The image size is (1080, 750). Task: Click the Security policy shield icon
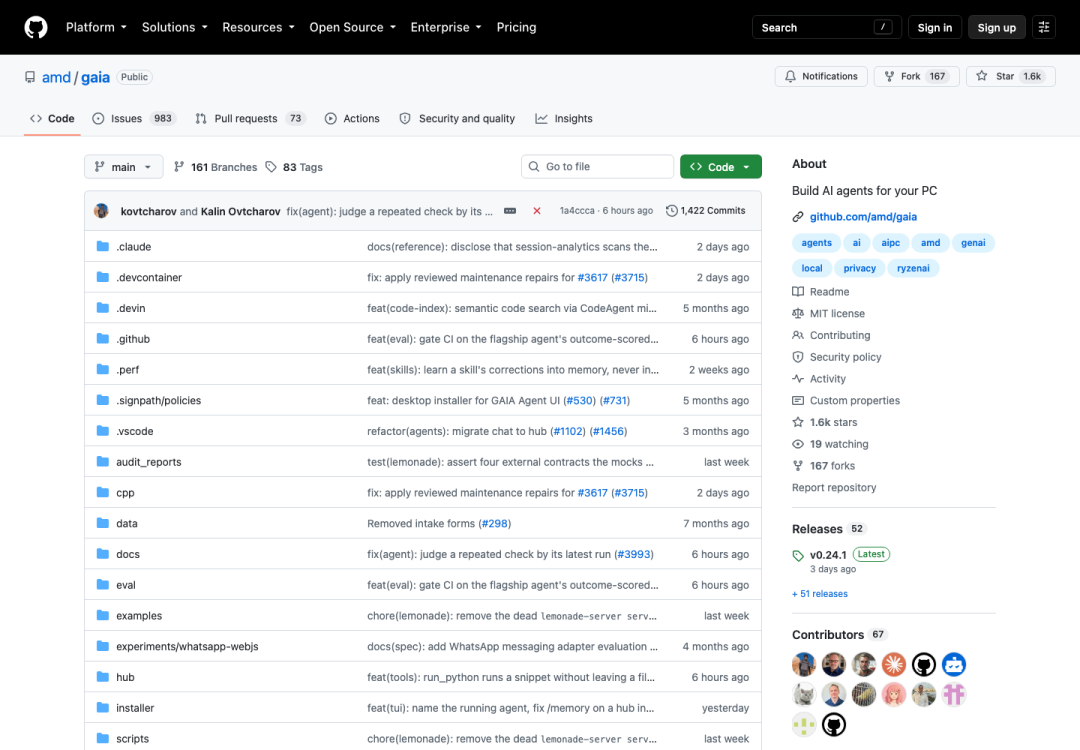(x=798, y=357)
